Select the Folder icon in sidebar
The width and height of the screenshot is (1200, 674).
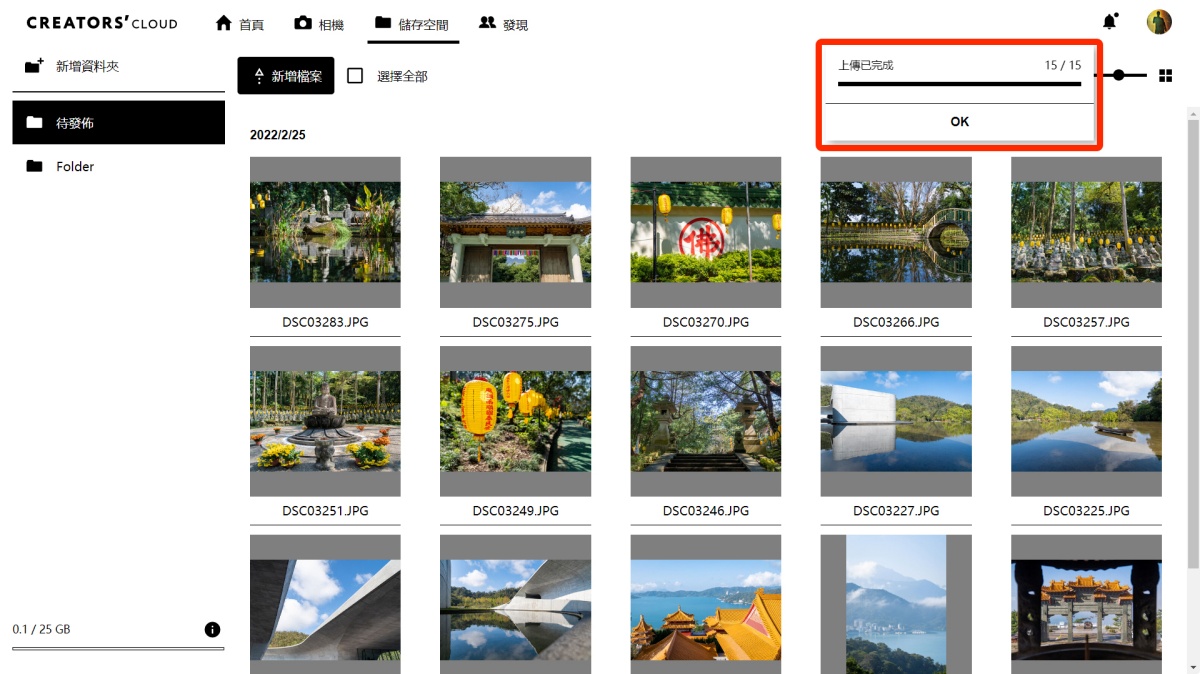[x=35, y=166]
